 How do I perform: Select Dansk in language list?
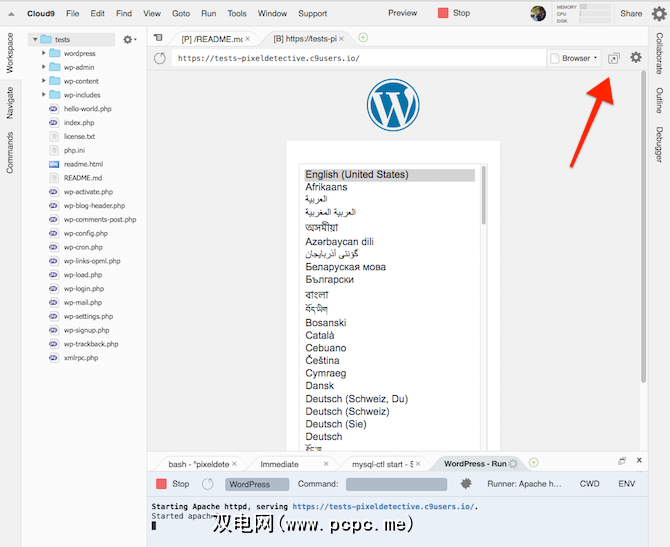coord(319,386)
